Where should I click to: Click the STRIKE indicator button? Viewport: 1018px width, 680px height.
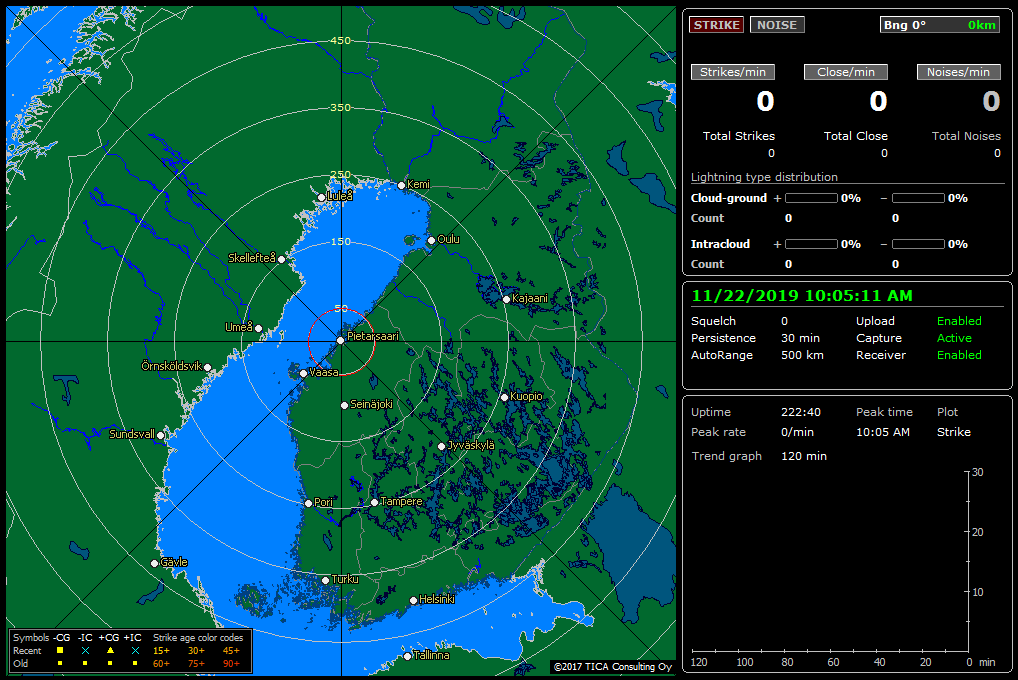tap(716, 25)
